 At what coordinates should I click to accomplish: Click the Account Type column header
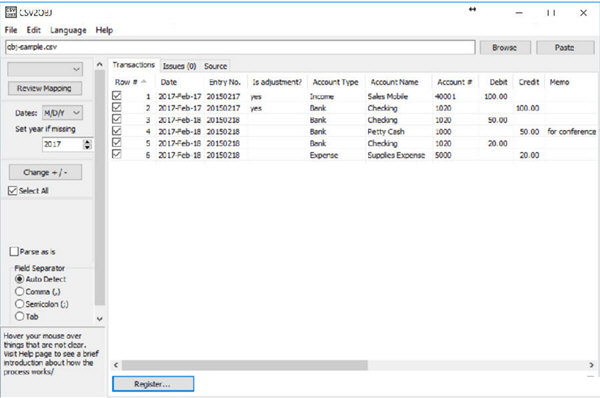pos(336,82)
